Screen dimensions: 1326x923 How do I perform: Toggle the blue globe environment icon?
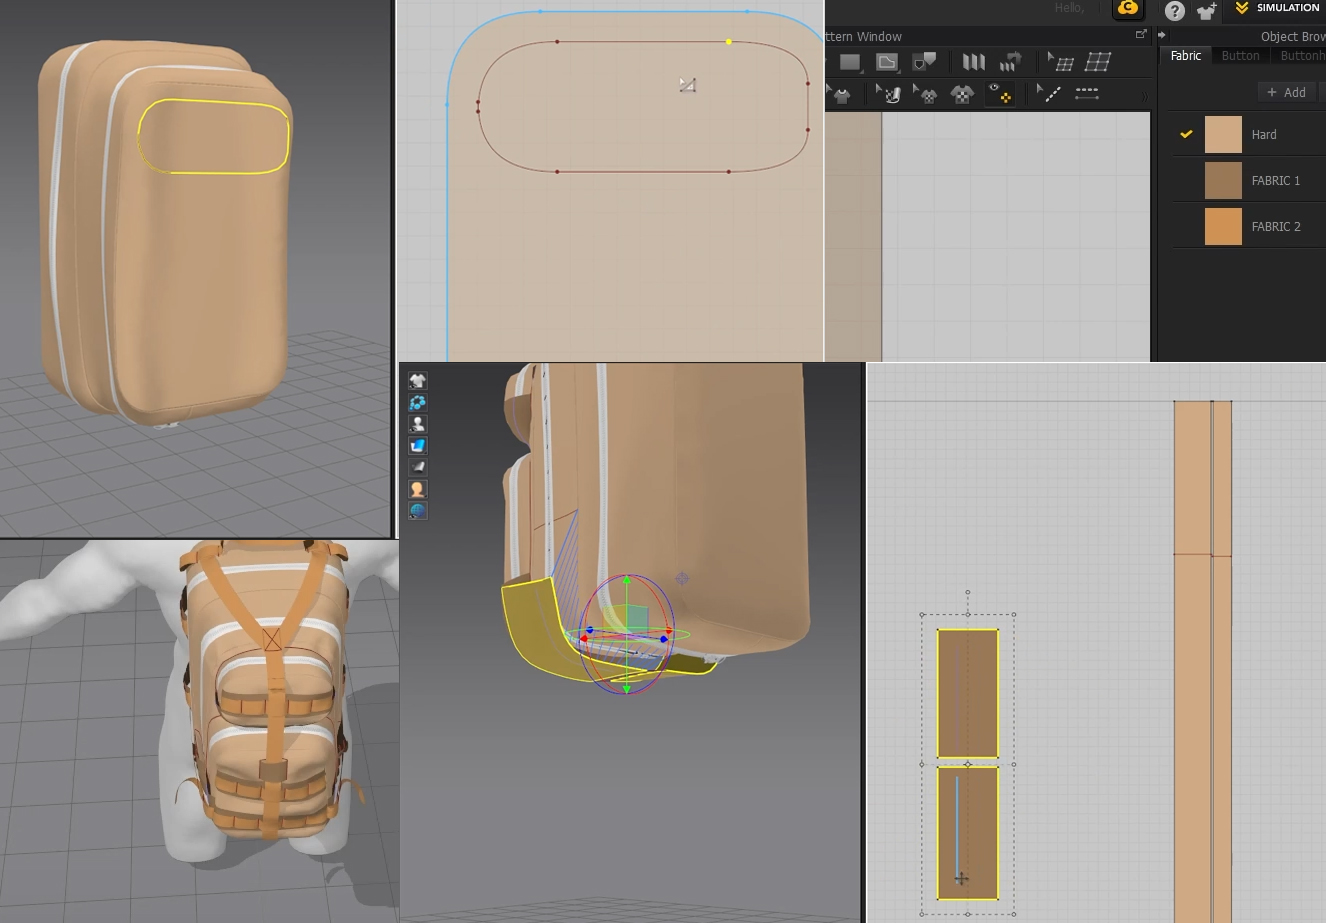[x=417, y=511]
